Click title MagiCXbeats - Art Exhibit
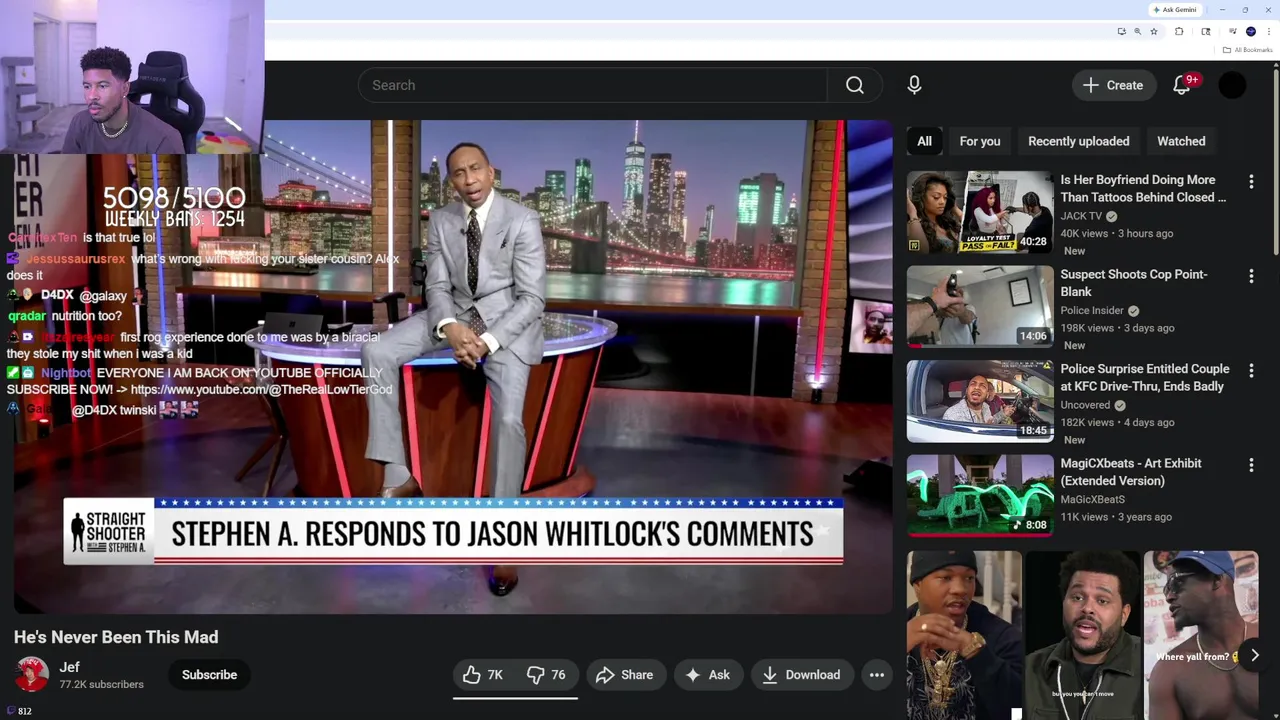 tap(1131, 472)
